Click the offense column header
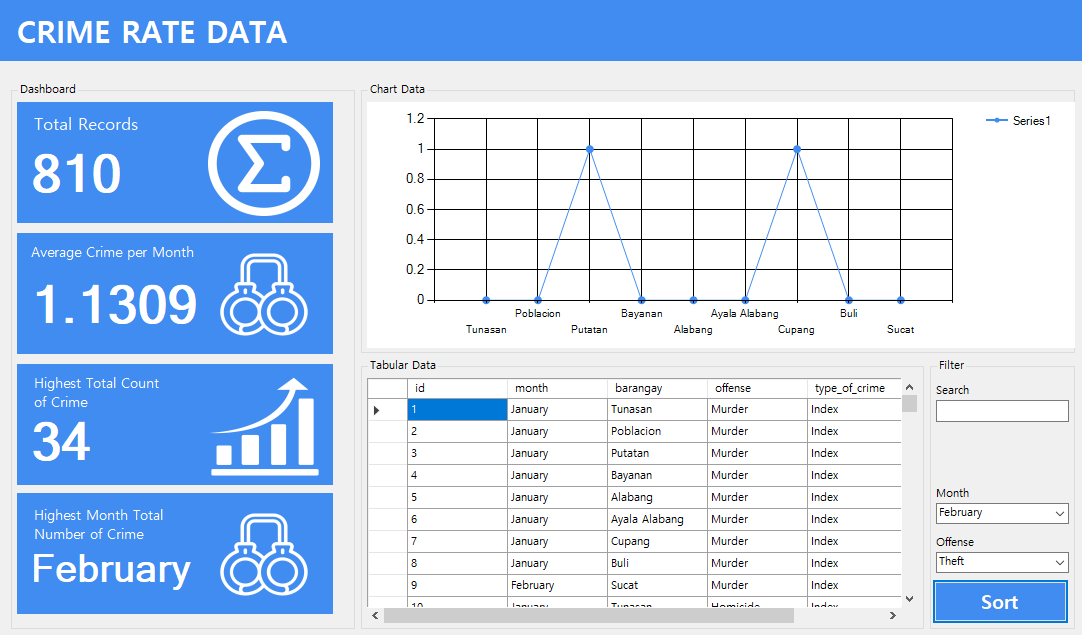Viewport: 1082px width, 635px height. pyautogui.click(x=757, y=388)
